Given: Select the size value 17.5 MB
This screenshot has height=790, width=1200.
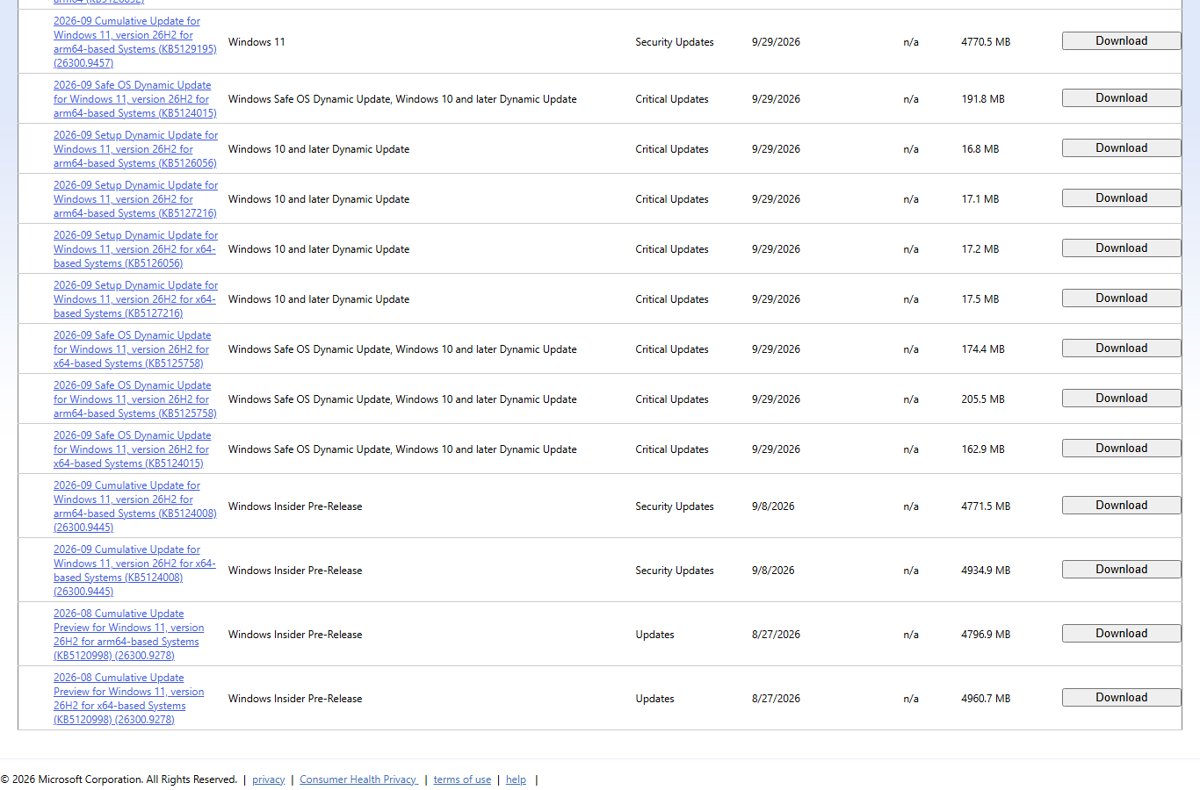Looking at the screenshot, I should click(980, 299).
